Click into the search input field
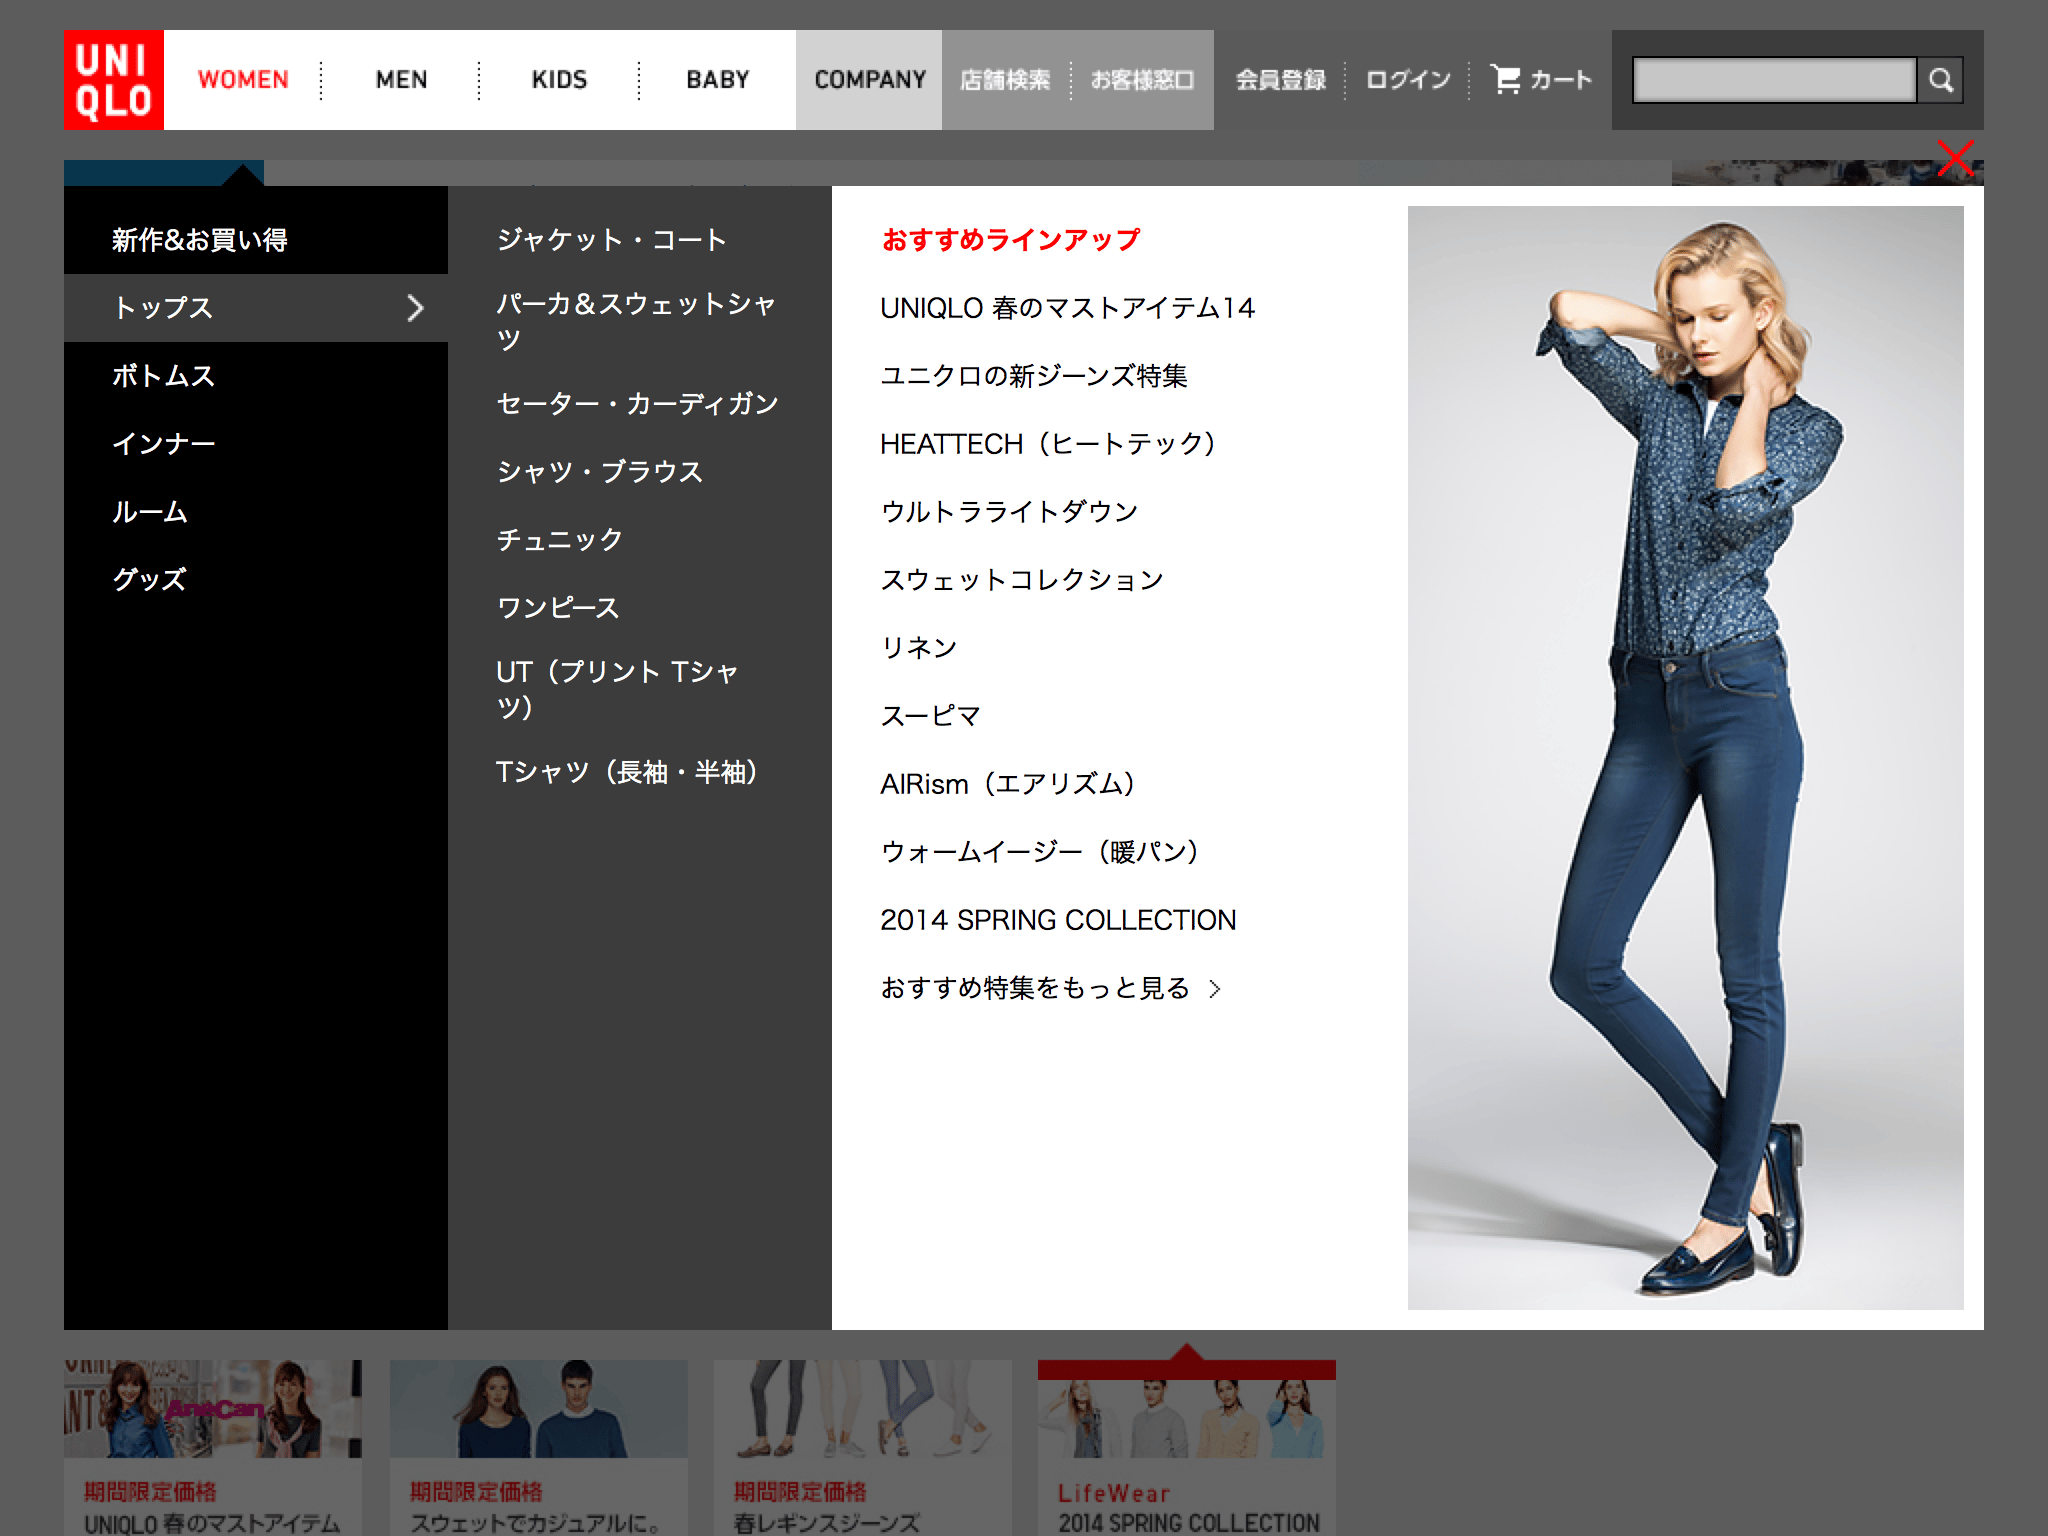 (1775, 80)
